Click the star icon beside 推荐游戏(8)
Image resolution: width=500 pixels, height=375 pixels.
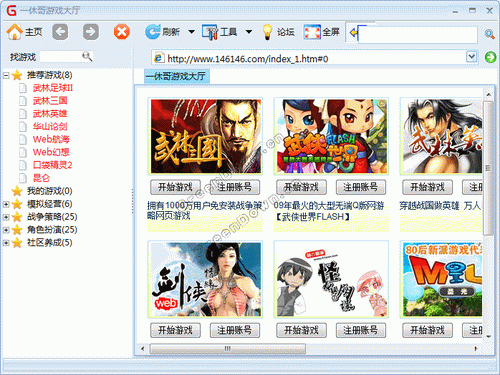pos(17,75)
